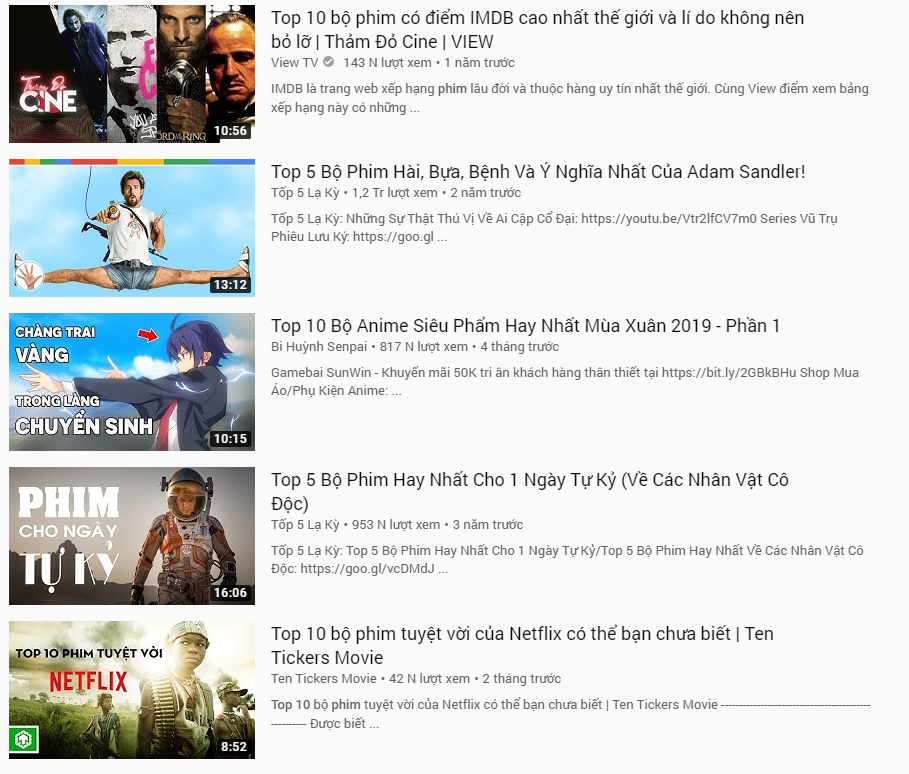Click '4 tháng trước' upload date
The width and height of the screenshot is (909, 774).
pos(520,347)
